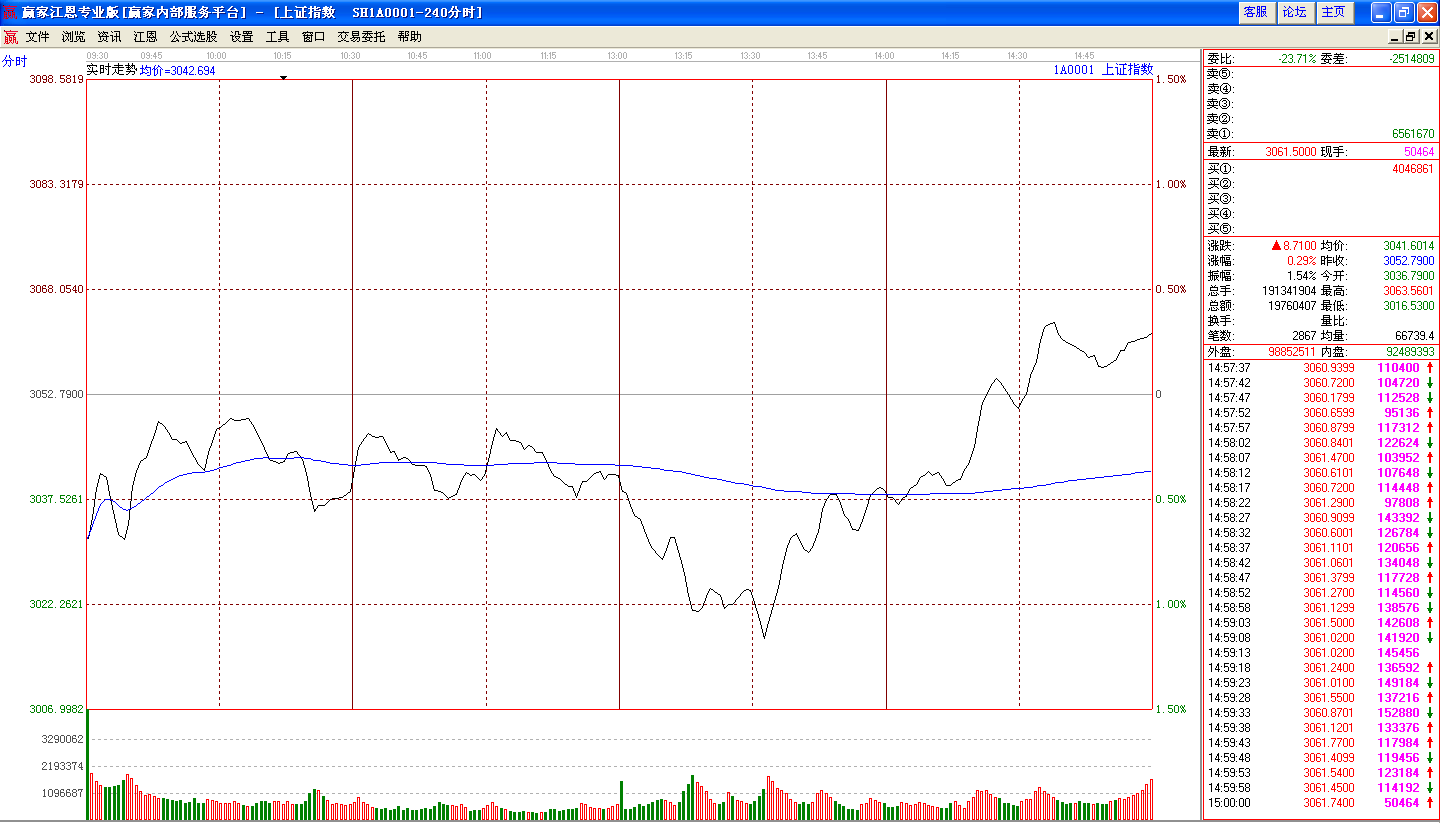Screen dimensions: 1440x823
Task: Click the 主页 button in title bar
Action: (1334, 12)
